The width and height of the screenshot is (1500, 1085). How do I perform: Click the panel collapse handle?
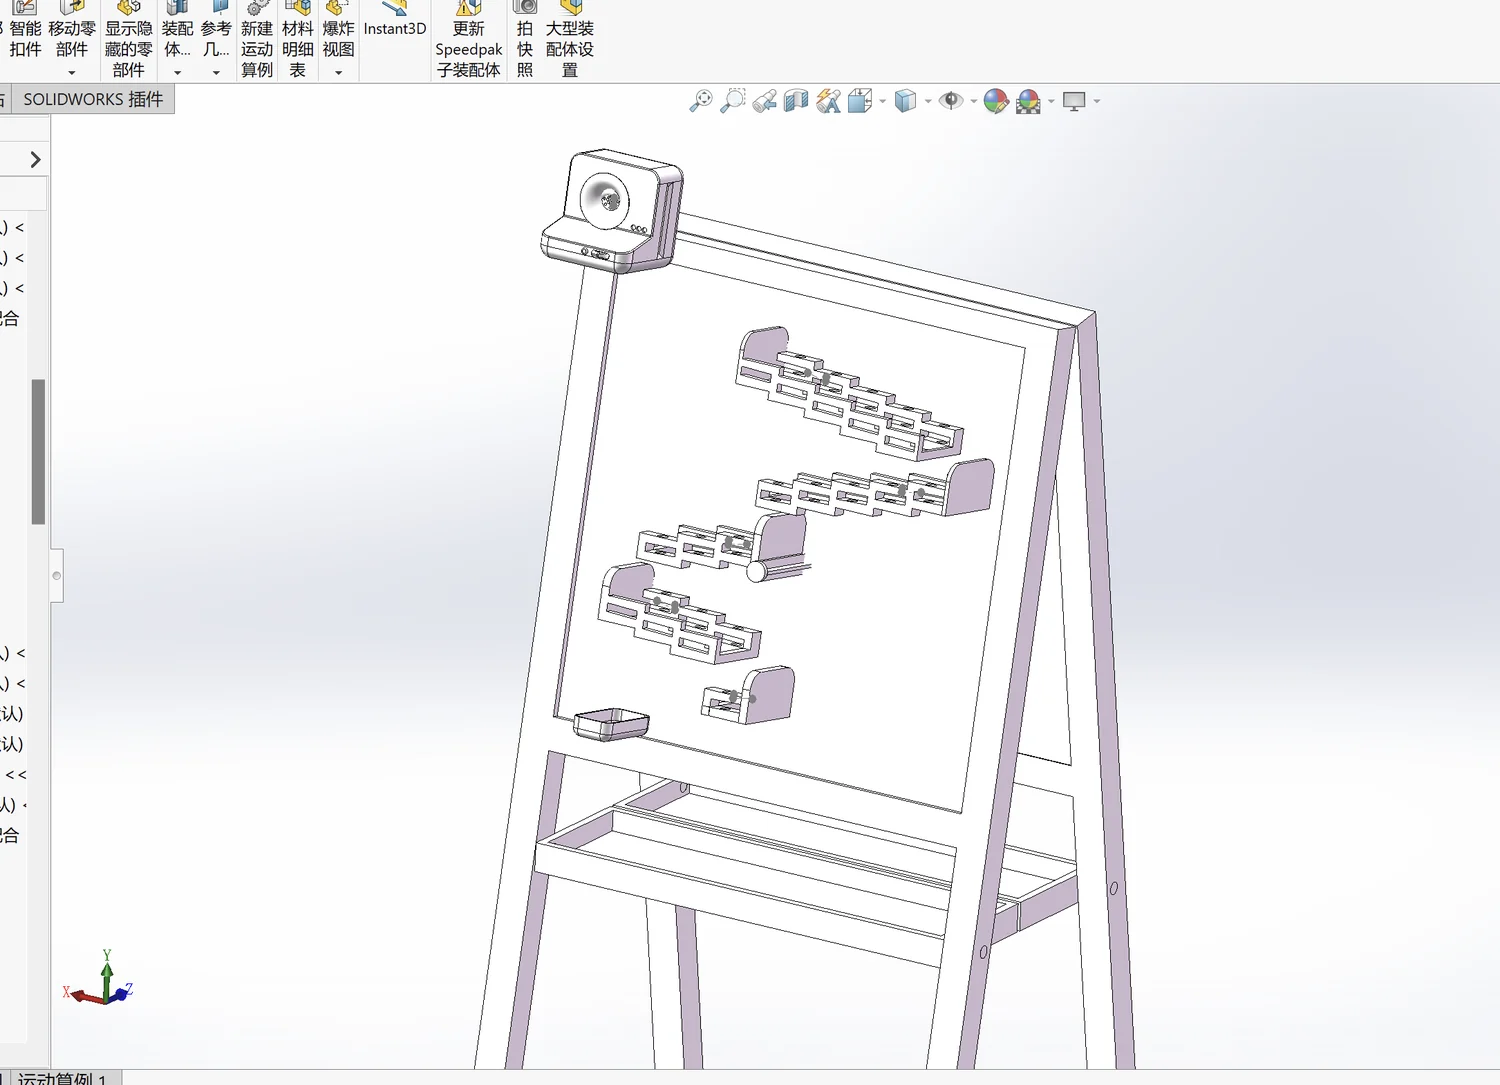coord(57,575)
